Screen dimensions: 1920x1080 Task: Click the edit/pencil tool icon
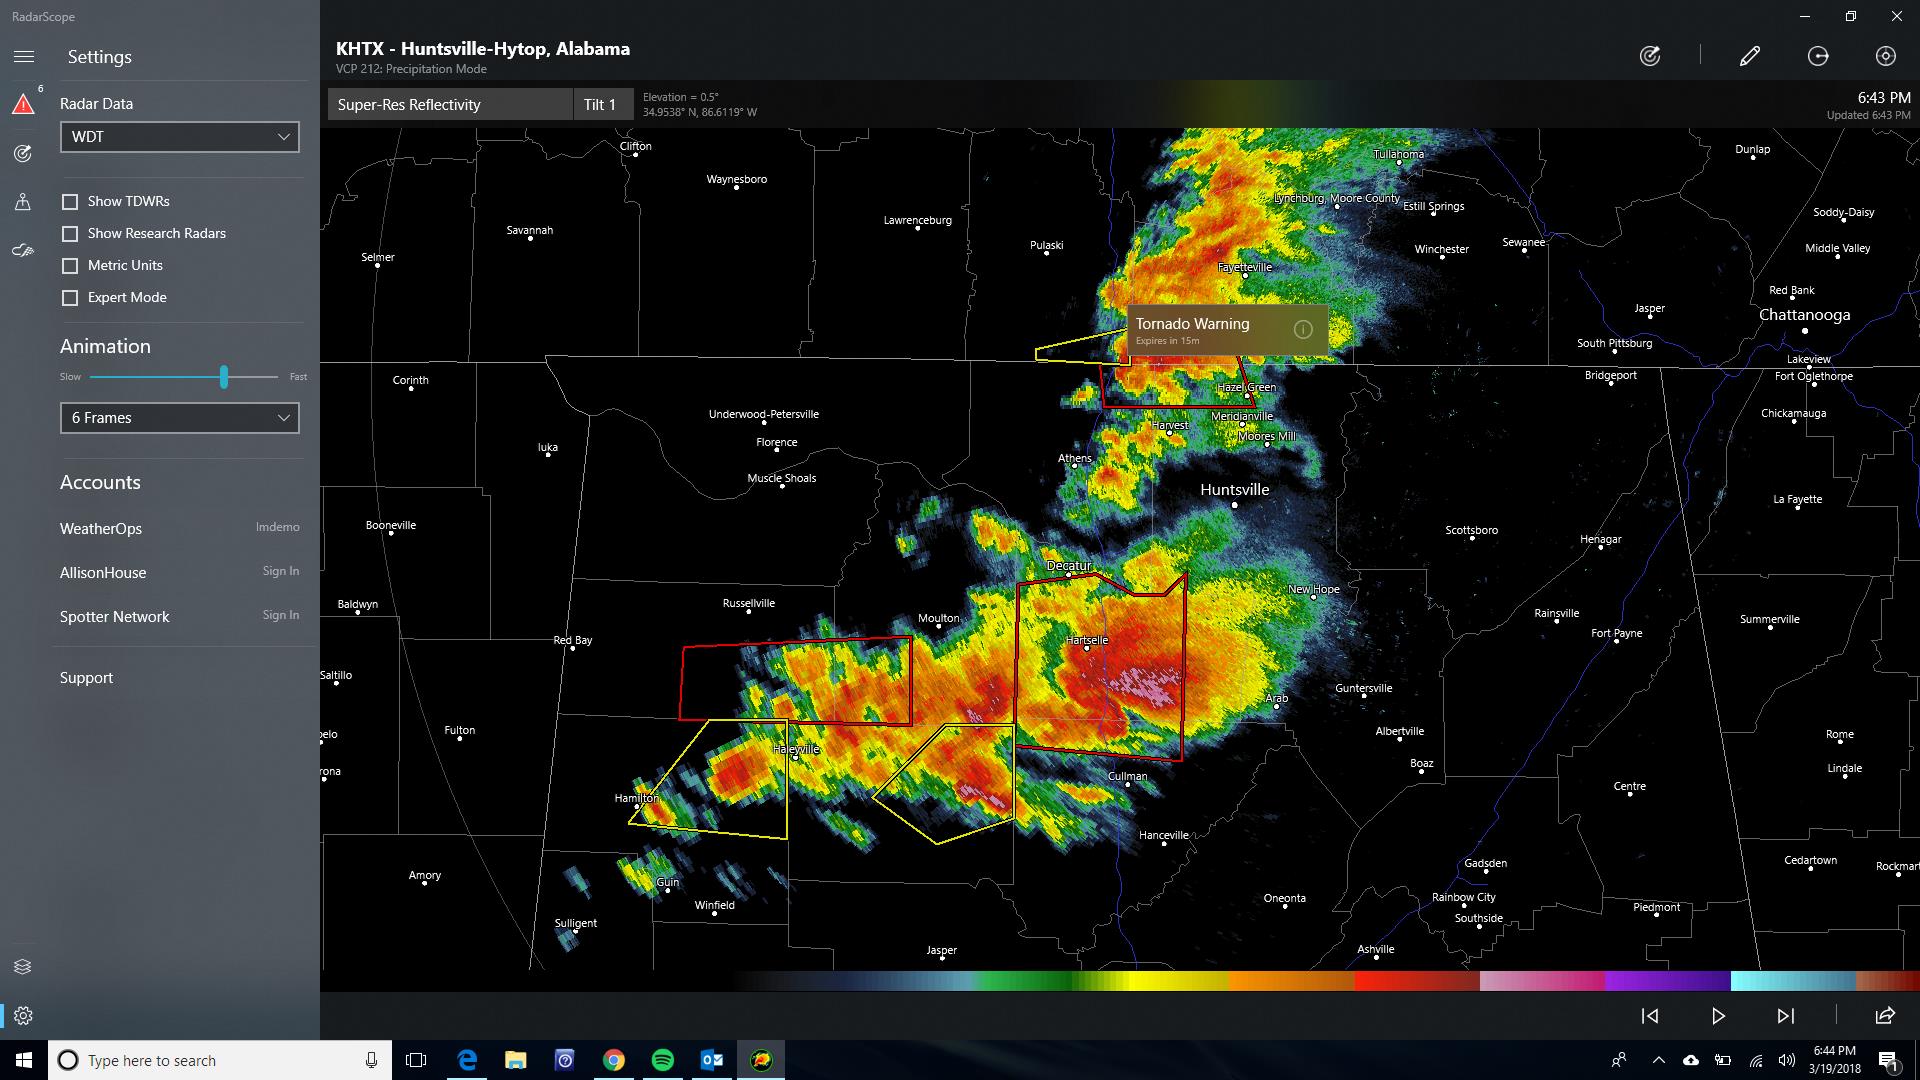tap(1749, 55)
